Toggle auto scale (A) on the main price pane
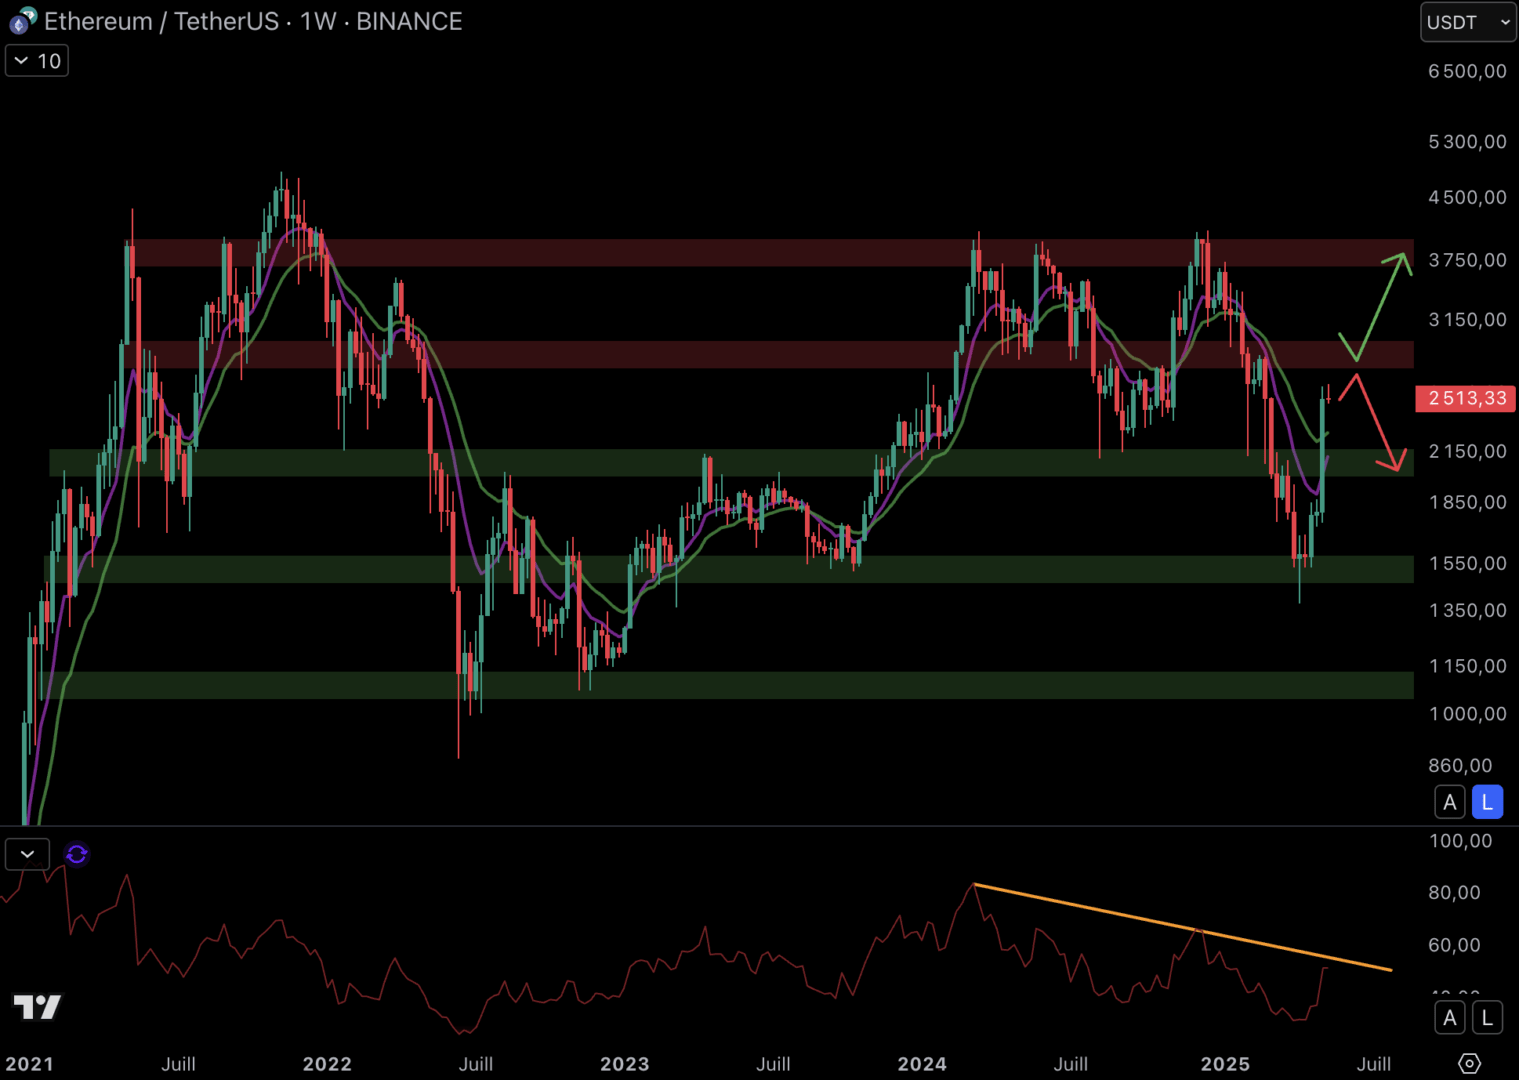 pyautogui.click(x=1450, y=802)
